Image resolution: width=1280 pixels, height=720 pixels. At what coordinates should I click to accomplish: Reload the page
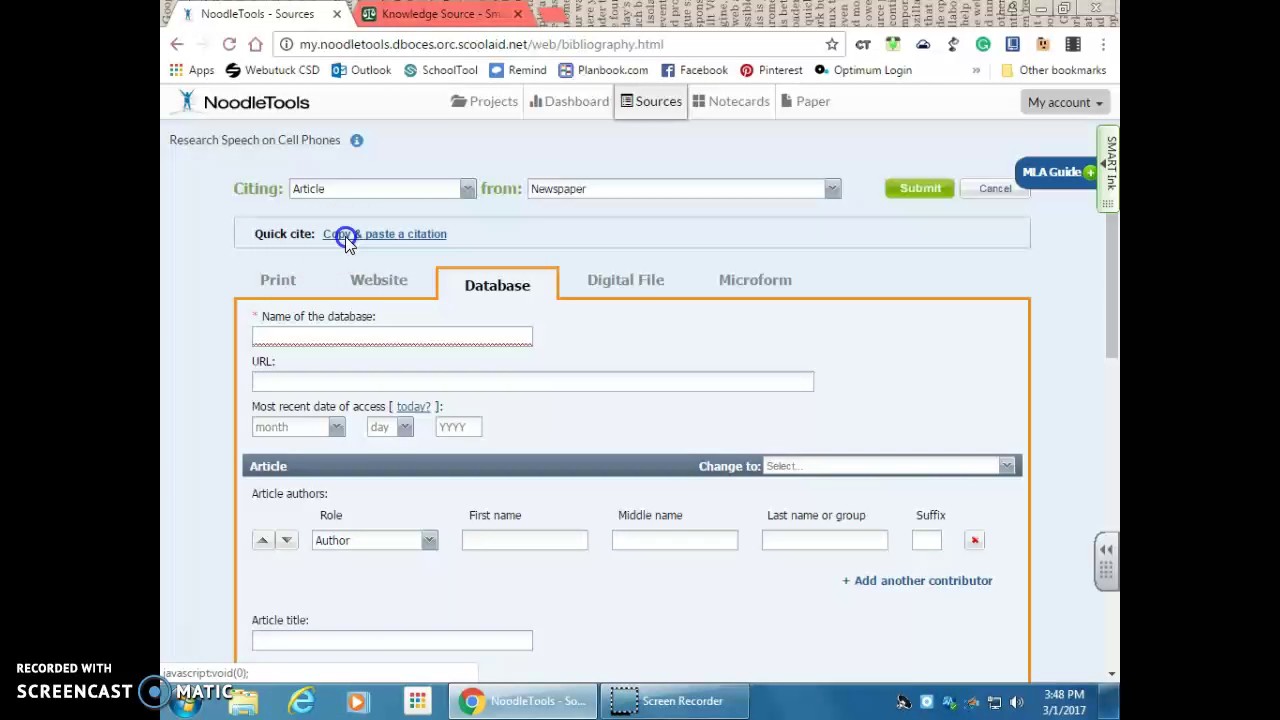point(229,44)
